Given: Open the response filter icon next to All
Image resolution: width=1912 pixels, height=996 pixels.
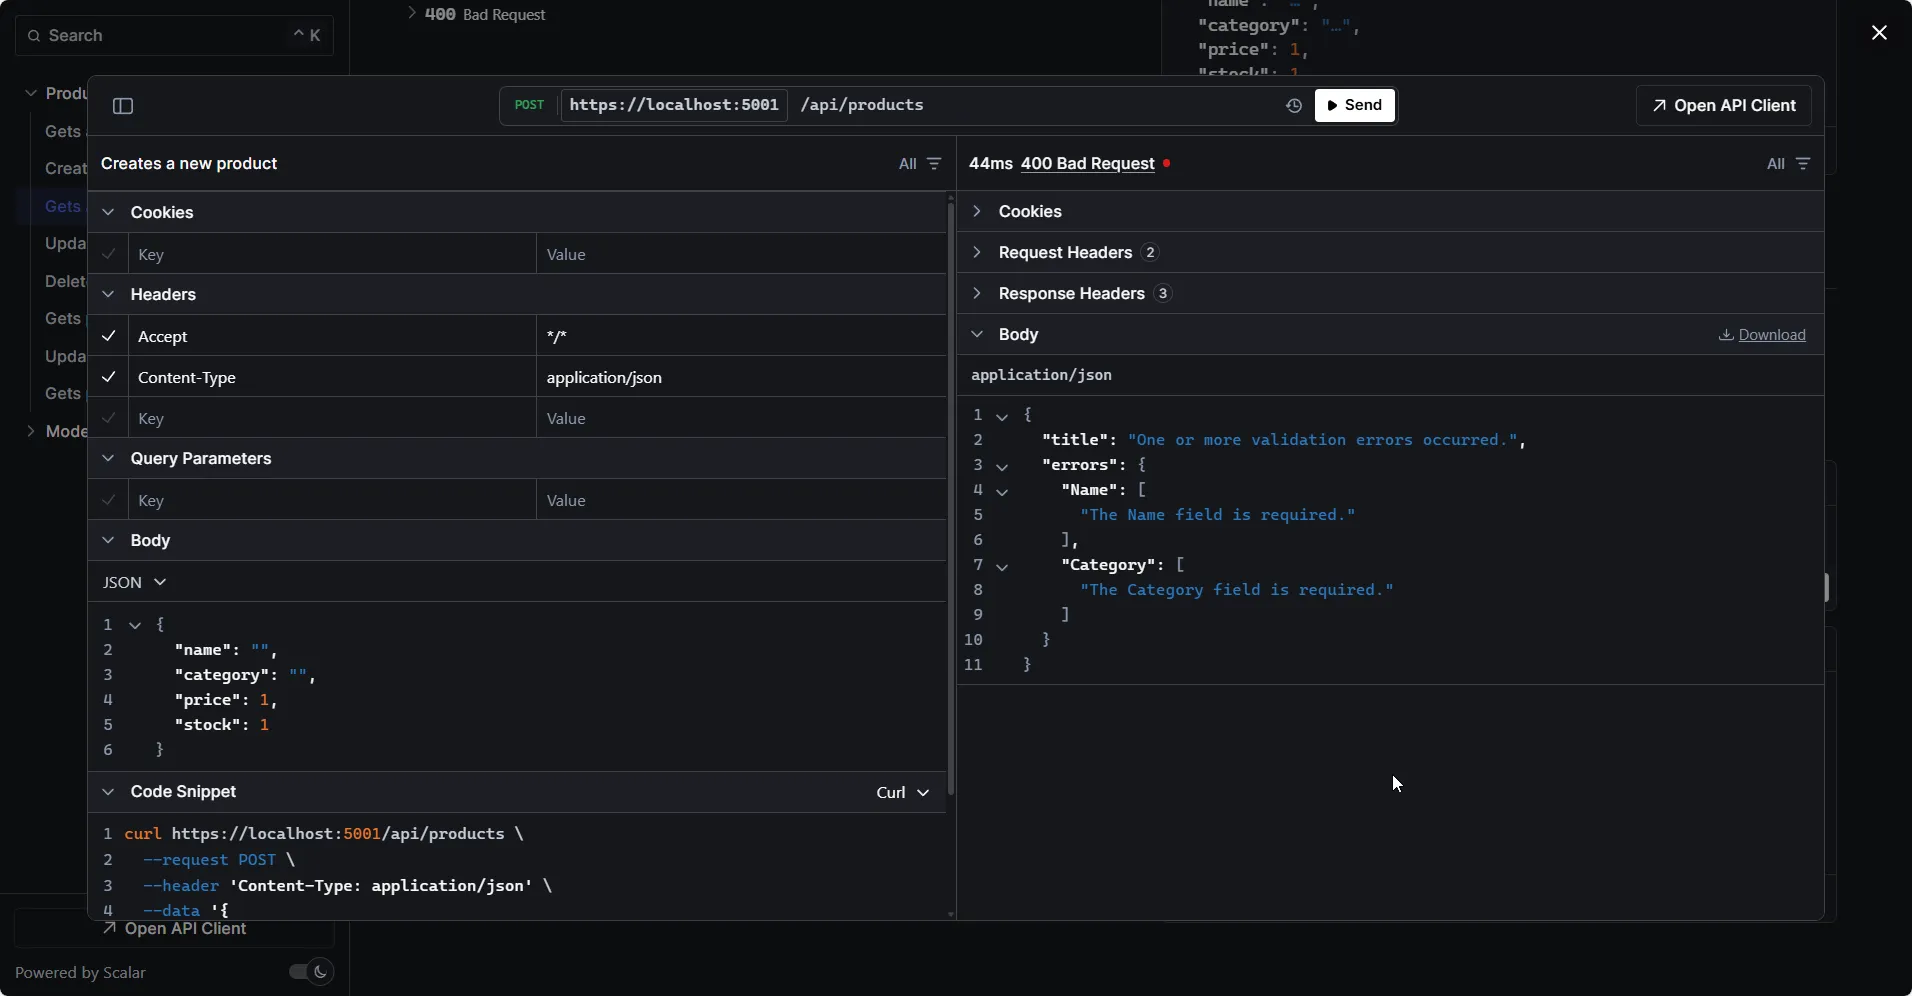Looking at the screenshot, I should click(x=1803, y=163).
